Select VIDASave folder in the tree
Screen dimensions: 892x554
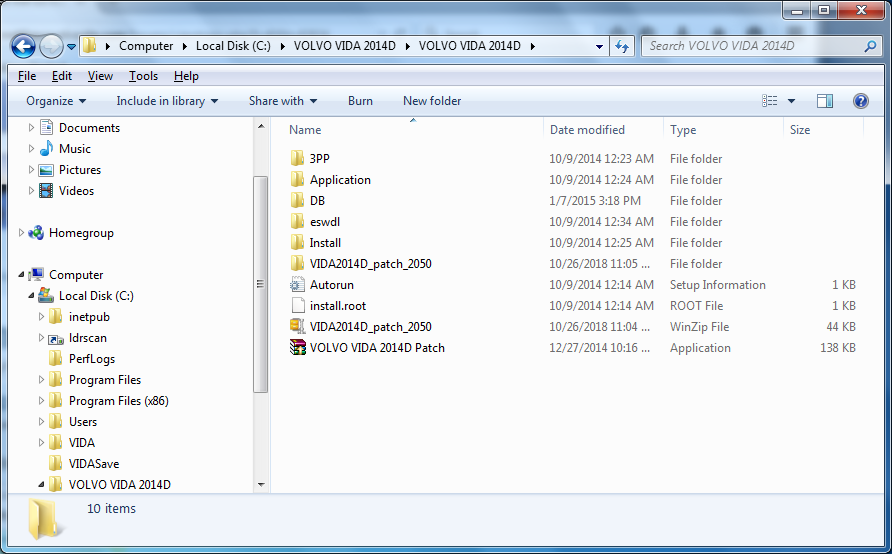[94, 464]
